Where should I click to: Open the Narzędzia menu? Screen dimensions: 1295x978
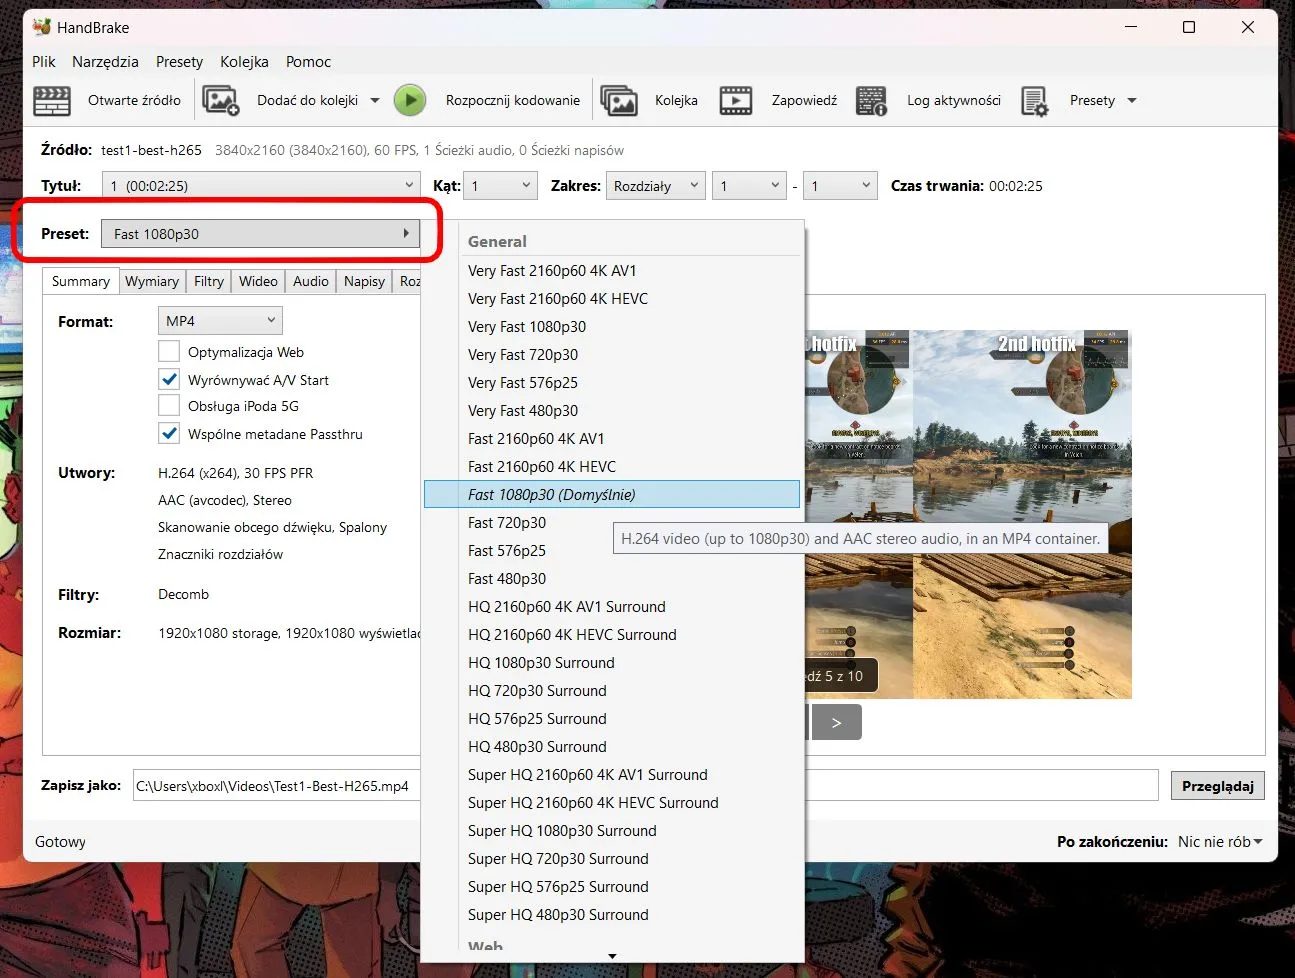click(105, 62)
